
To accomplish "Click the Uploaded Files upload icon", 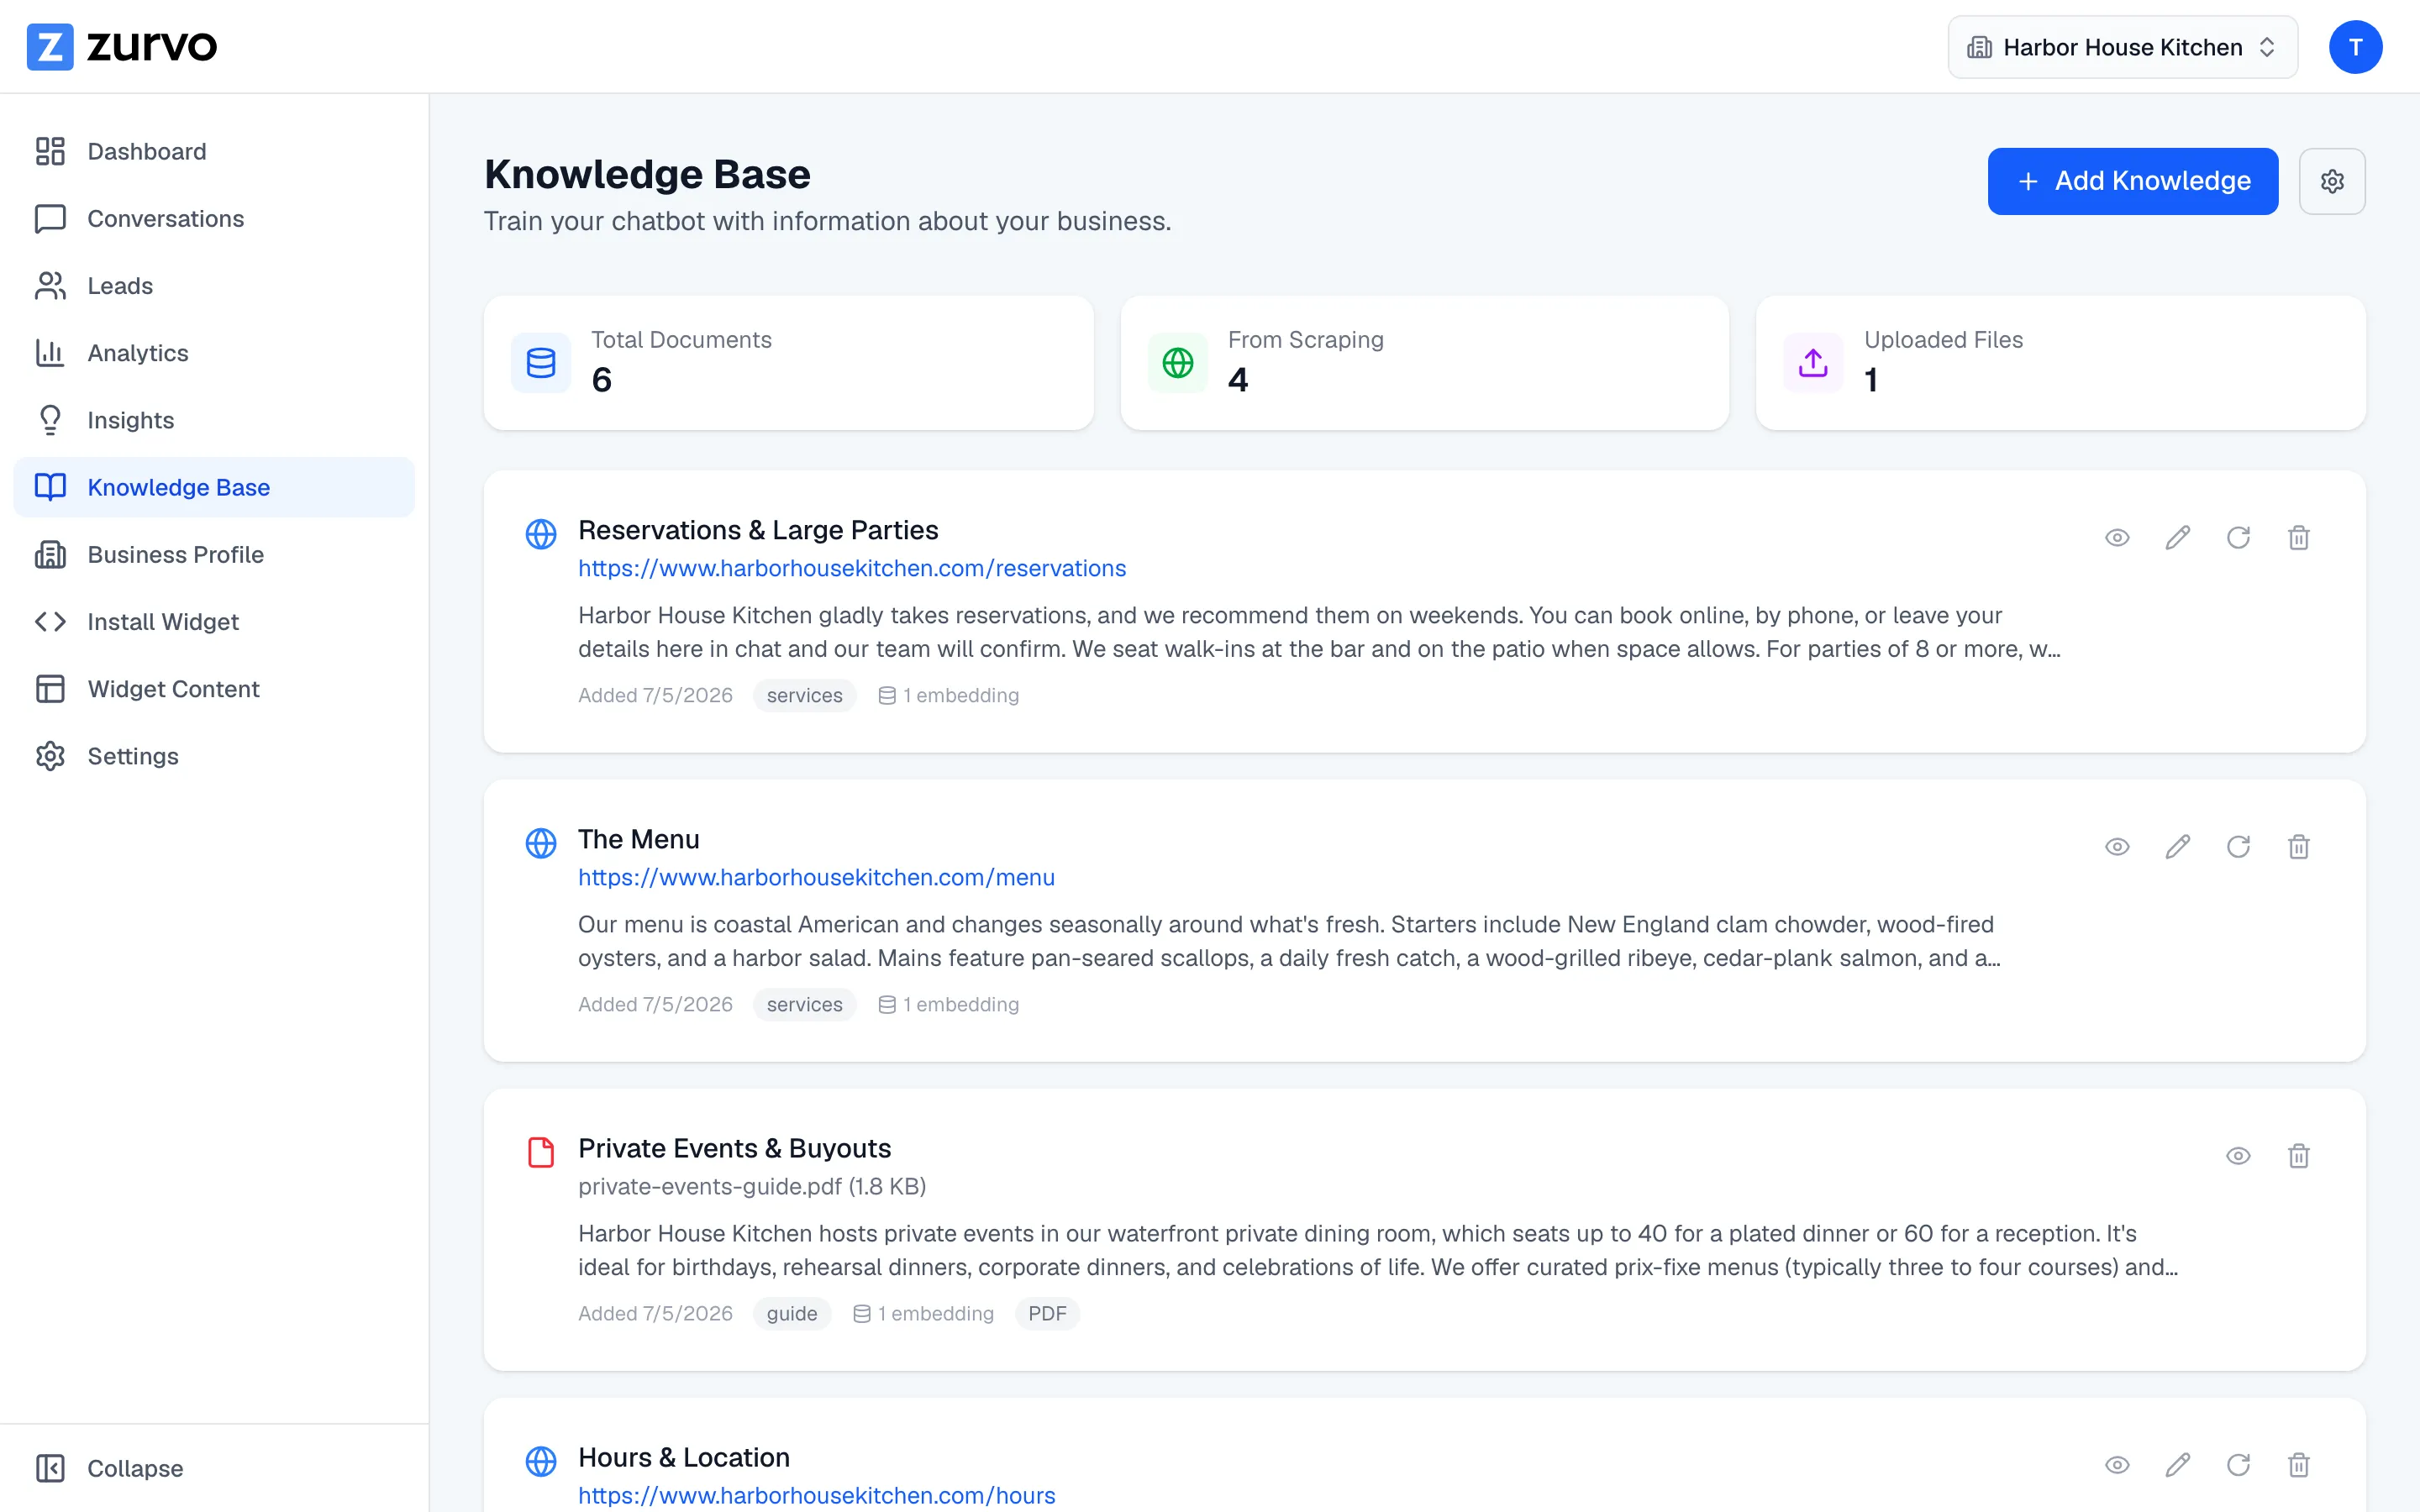I will click(1813, 363).
